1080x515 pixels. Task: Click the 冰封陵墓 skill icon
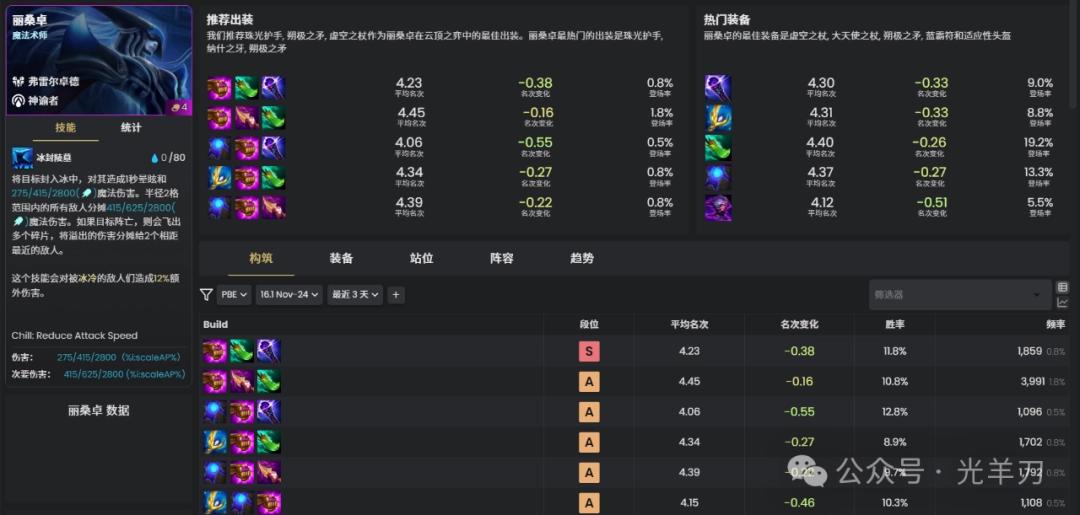22,158
